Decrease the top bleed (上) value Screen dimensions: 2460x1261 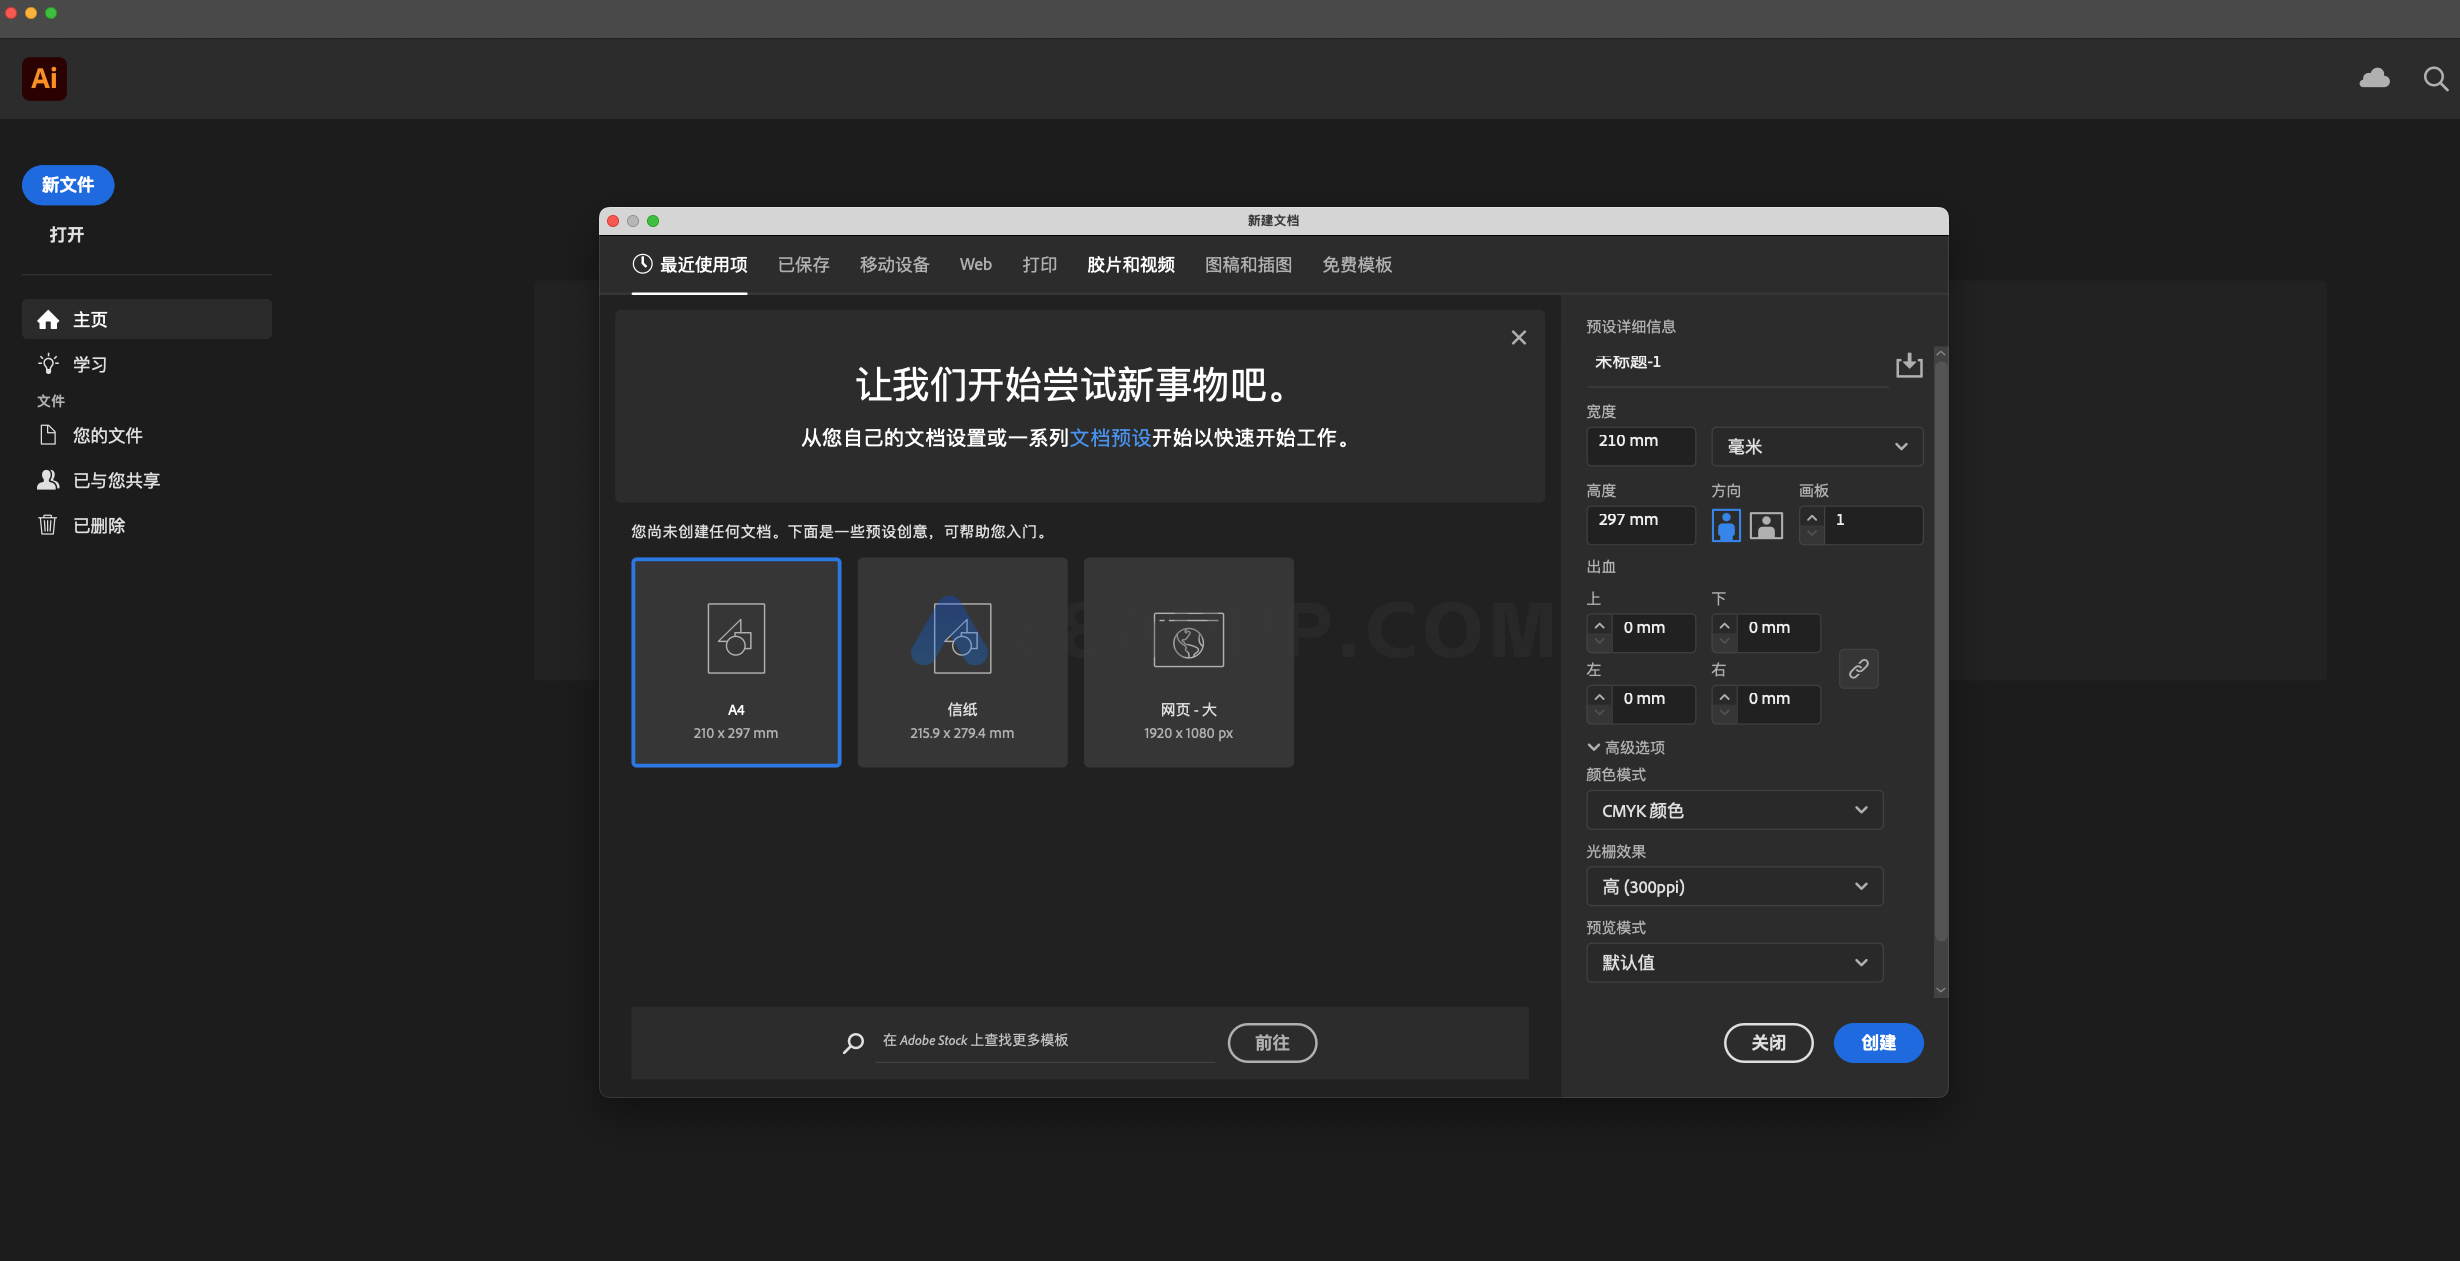point(1600,642)
